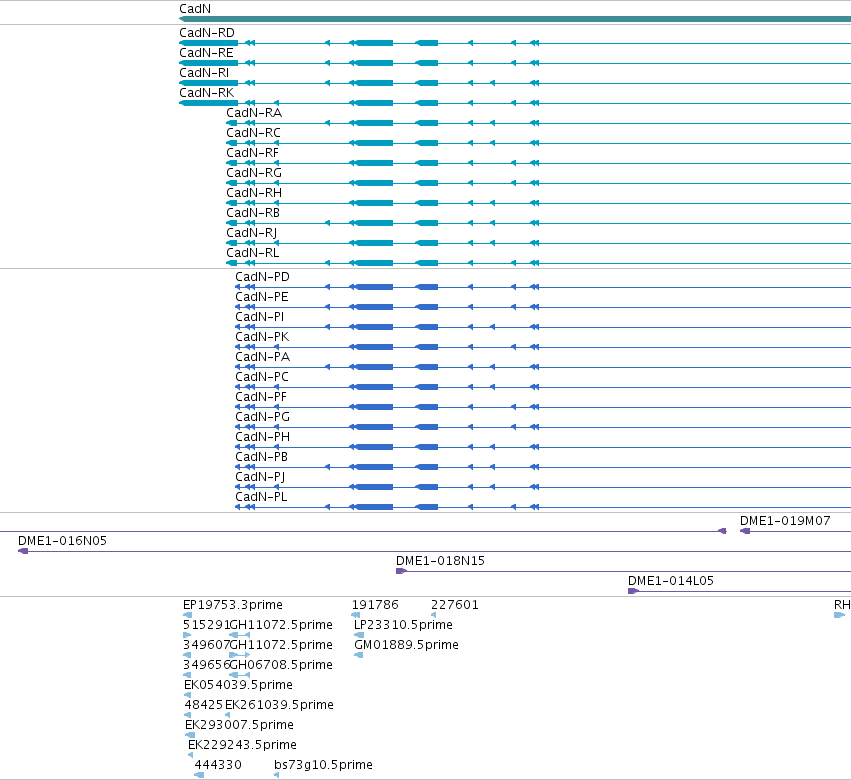Select the 444330 feature label
This screenshot has height=780, width=851.
click(x=218, y=765)
